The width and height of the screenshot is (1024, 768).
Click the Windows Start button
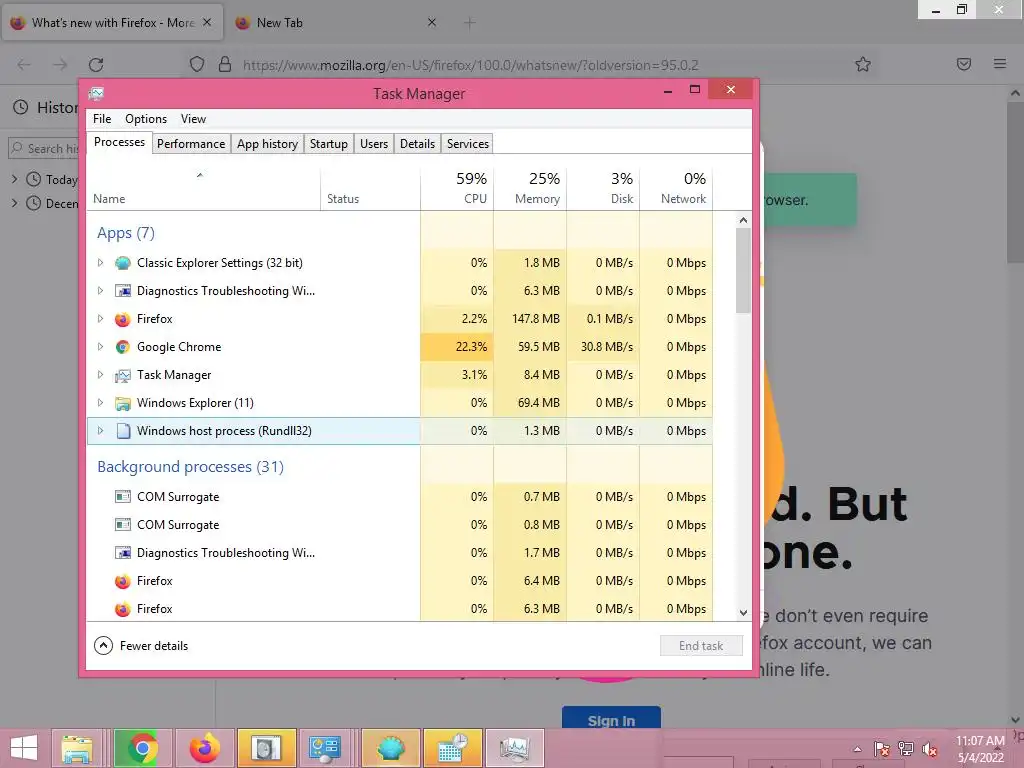coord(24,748)
